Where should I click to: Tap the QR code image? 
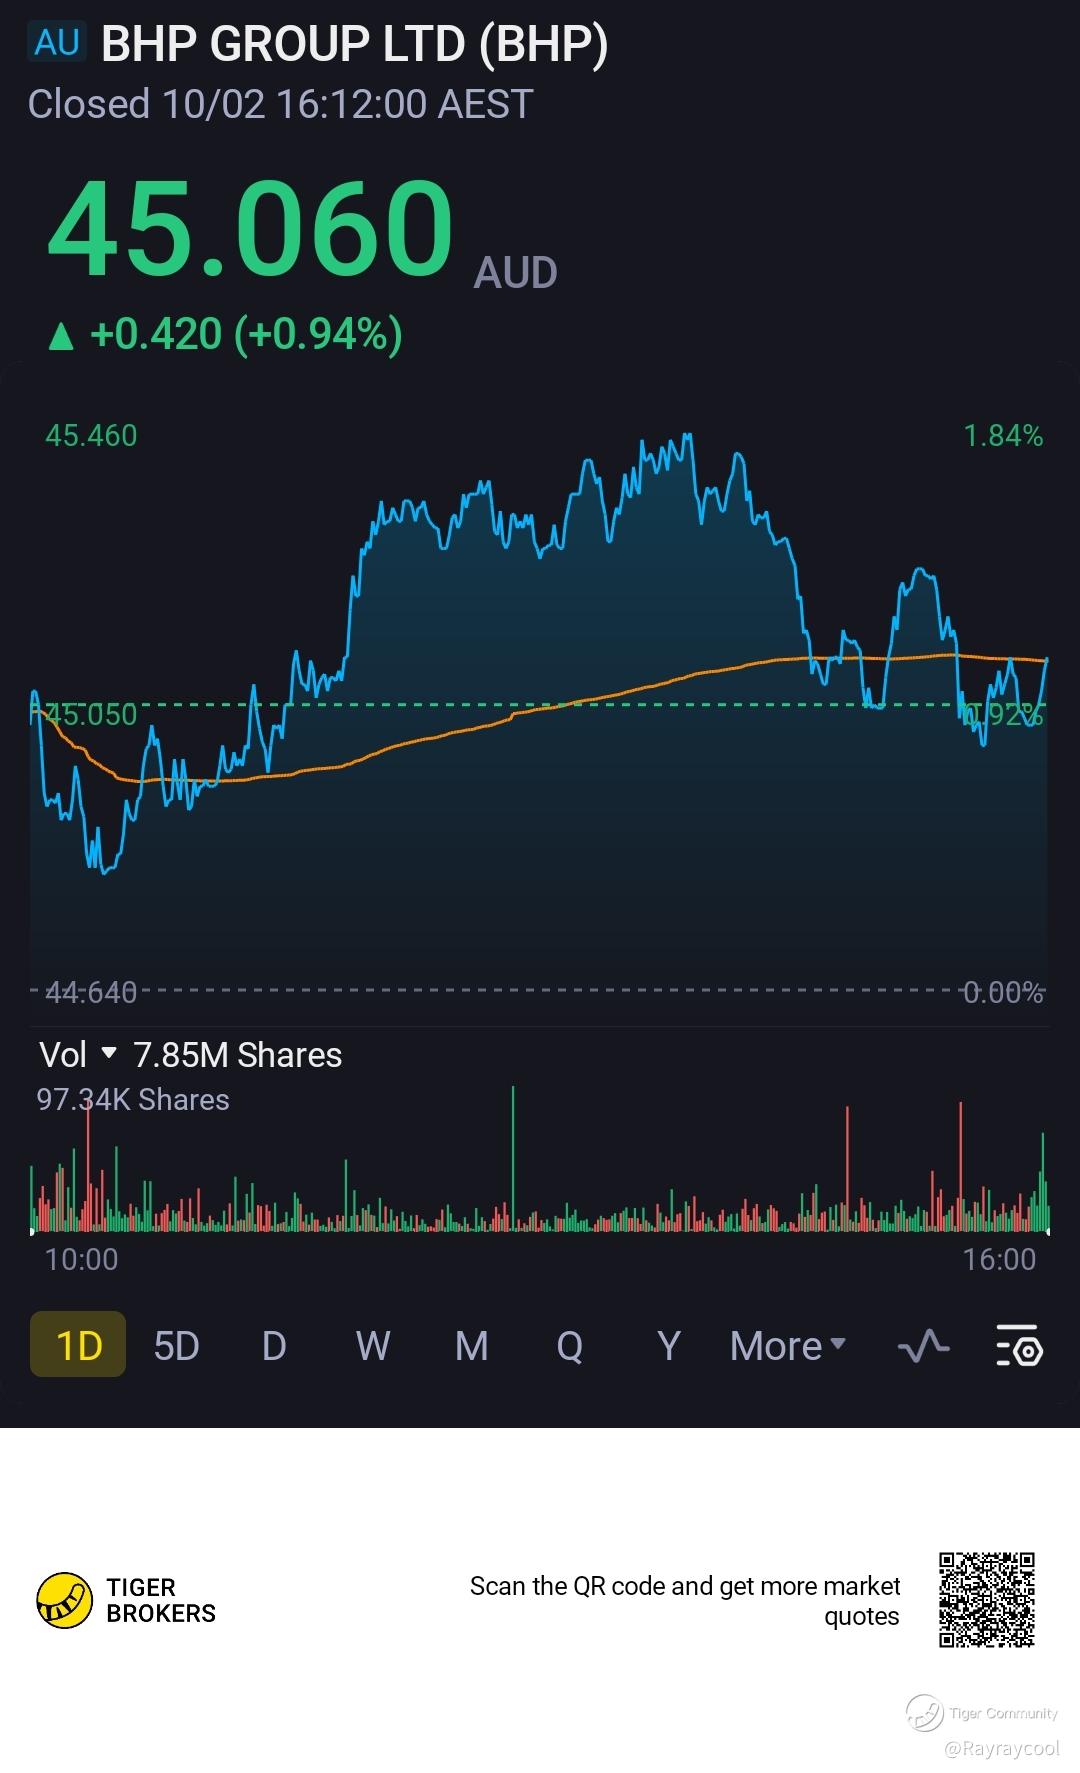pos(986,1600)
